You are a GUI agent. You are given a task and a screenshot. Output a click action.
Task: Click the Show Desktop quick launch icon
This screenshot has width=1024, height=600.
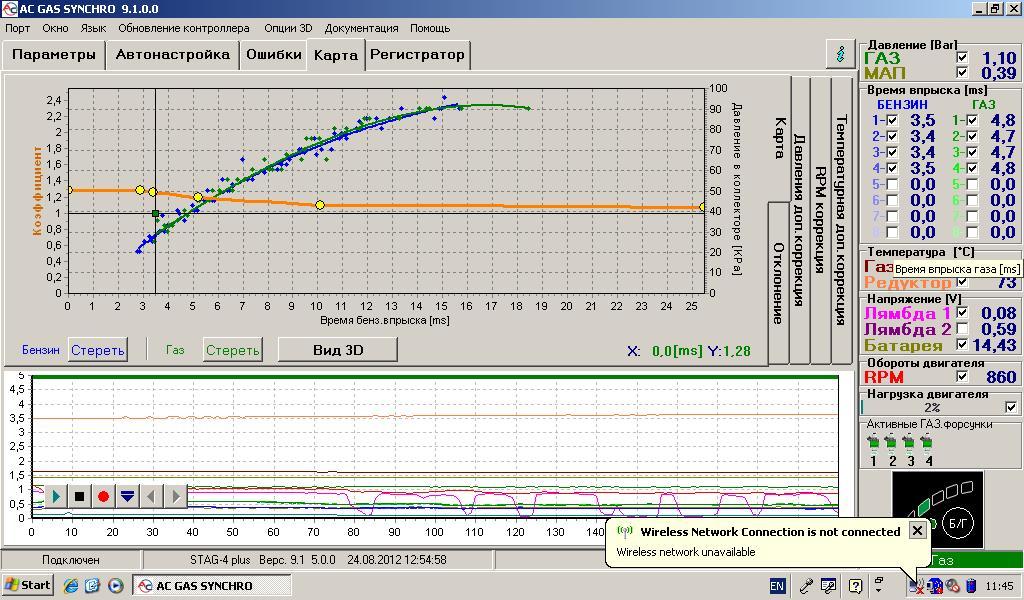point(93,586)
